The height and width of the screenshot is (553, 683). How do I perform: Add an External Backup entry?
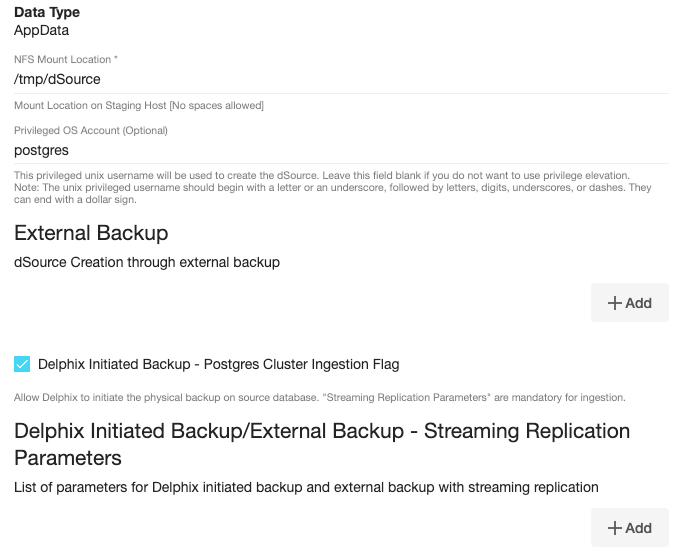(x=630, y=303)
